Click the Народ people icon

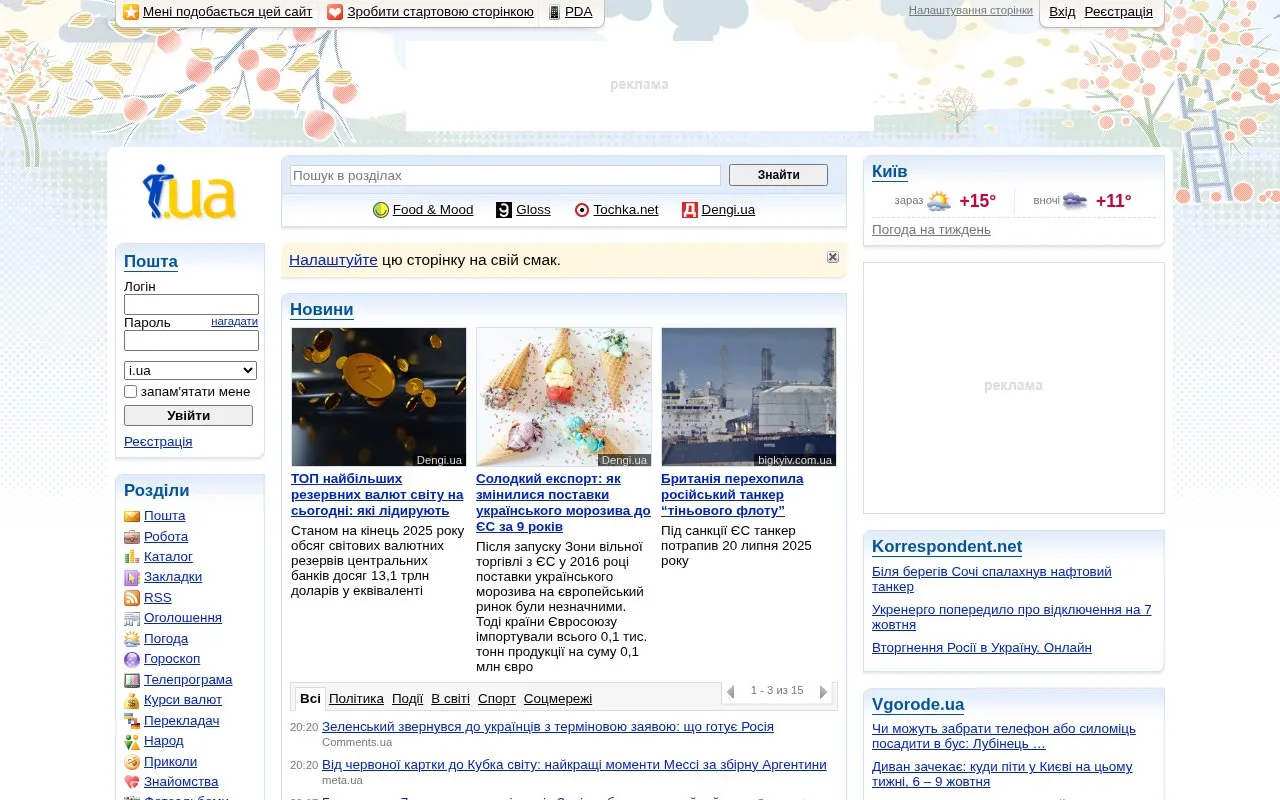click(132, 741)
